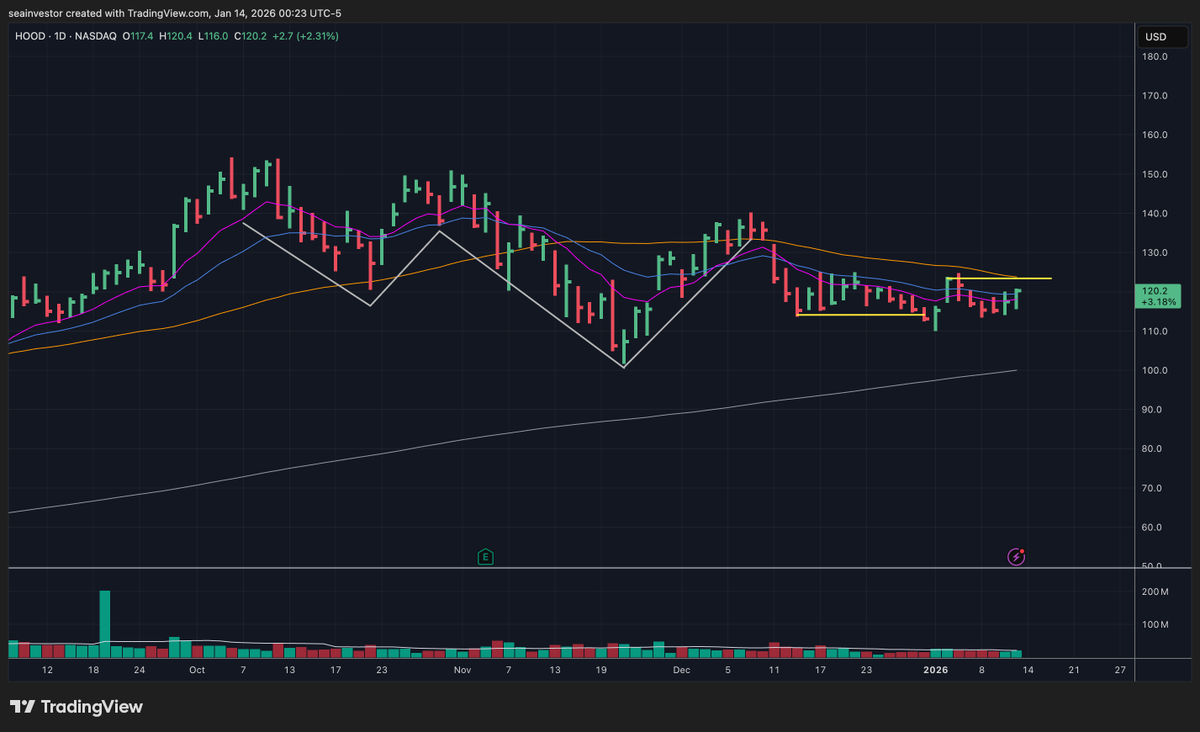Screen dimensions: 1200x732
Task: Click the 24 date axis label
Action: click(x=139, y=670)
